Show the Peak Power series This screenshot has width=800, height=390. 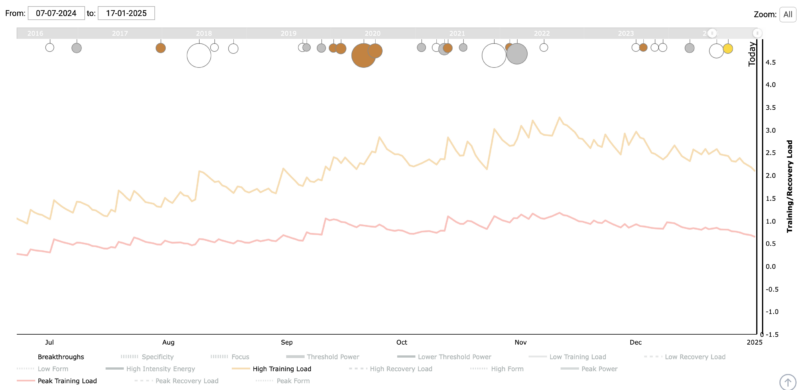(589, 369)
